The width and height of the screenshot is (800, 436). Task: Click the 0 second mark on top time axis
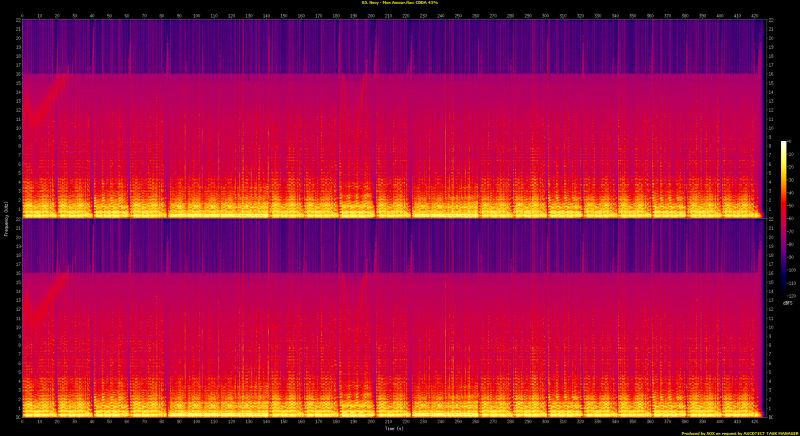point(22,15)
